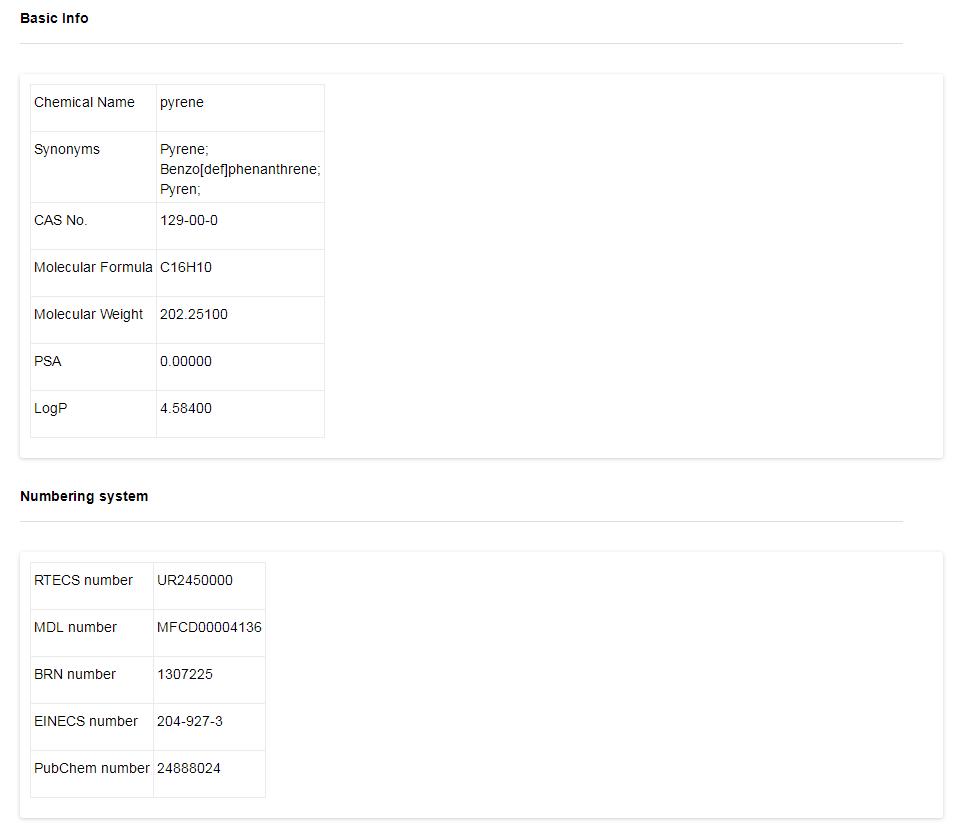This screenshot has width=962, height=834.
Task: Click the PubChem number row label
Action: point(92,768)
